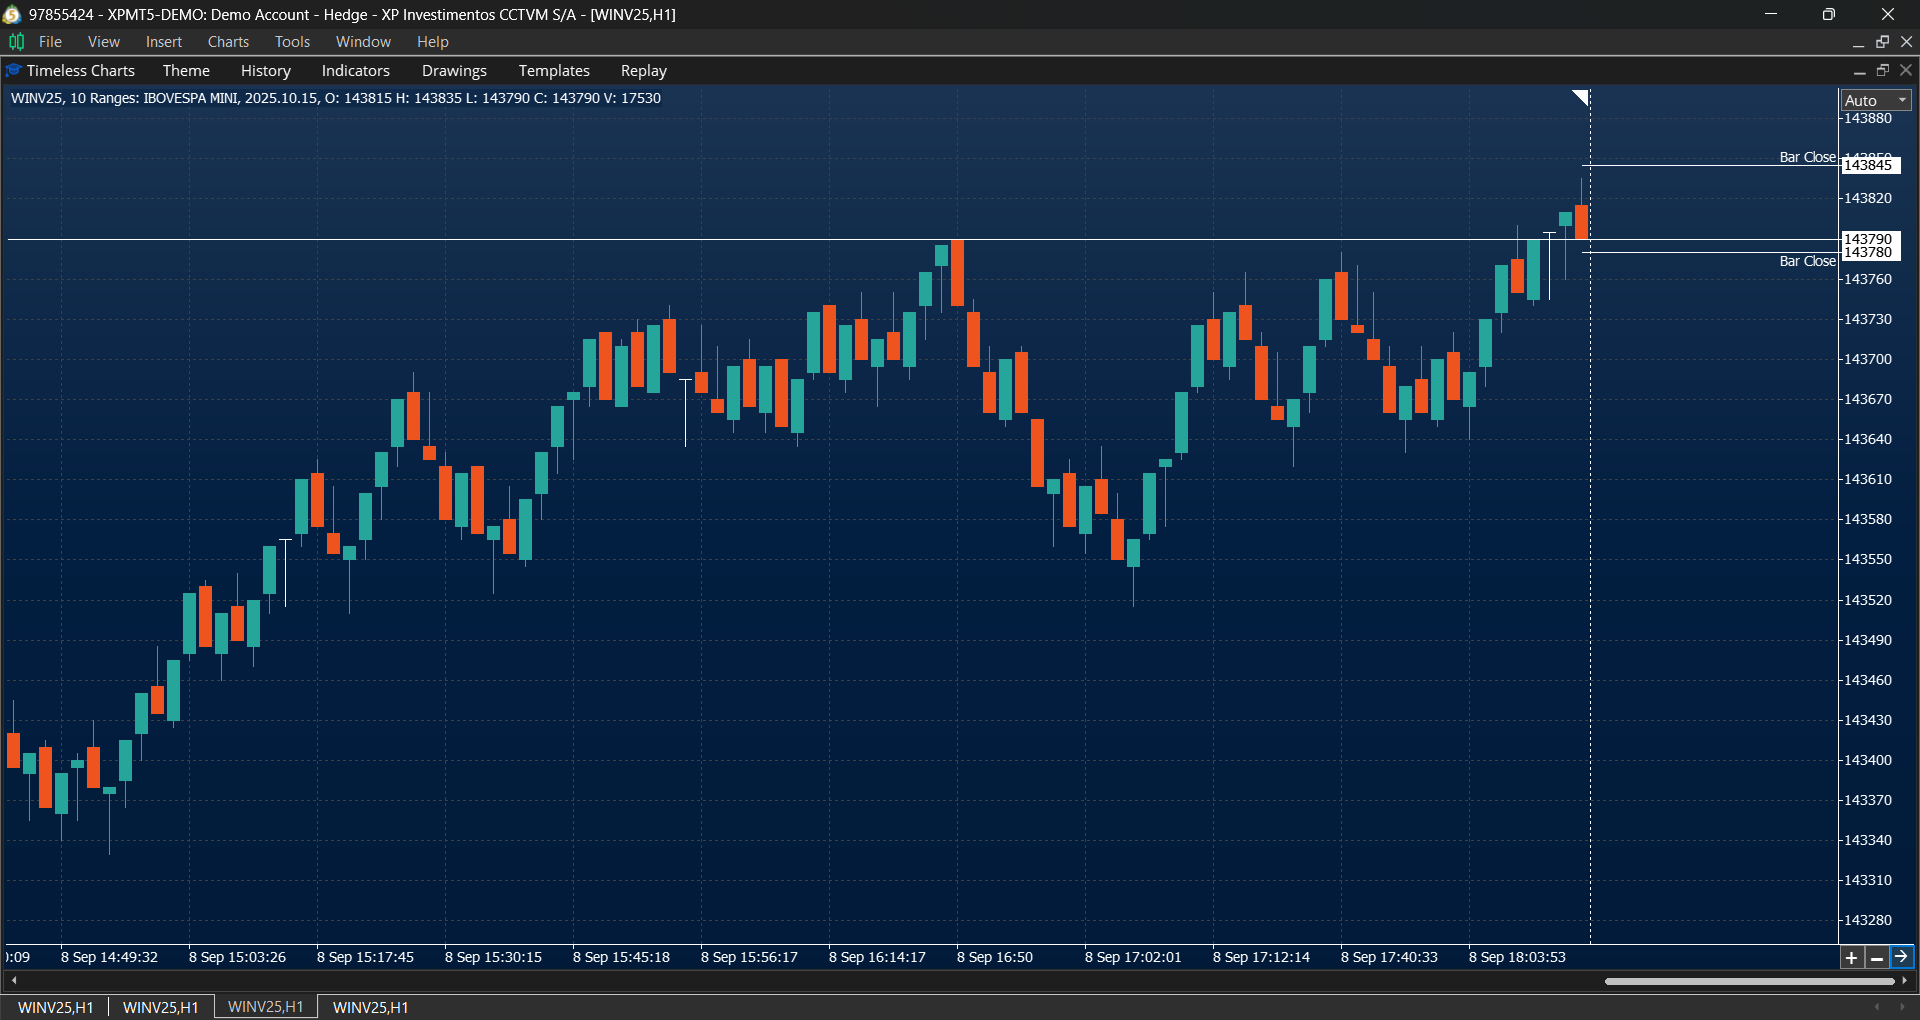This screenshot has height=1020, width=1920.
Task: Open the Indicators item on Timeless Charts bar
Action: pyautogui.click(x=355, y=70)
